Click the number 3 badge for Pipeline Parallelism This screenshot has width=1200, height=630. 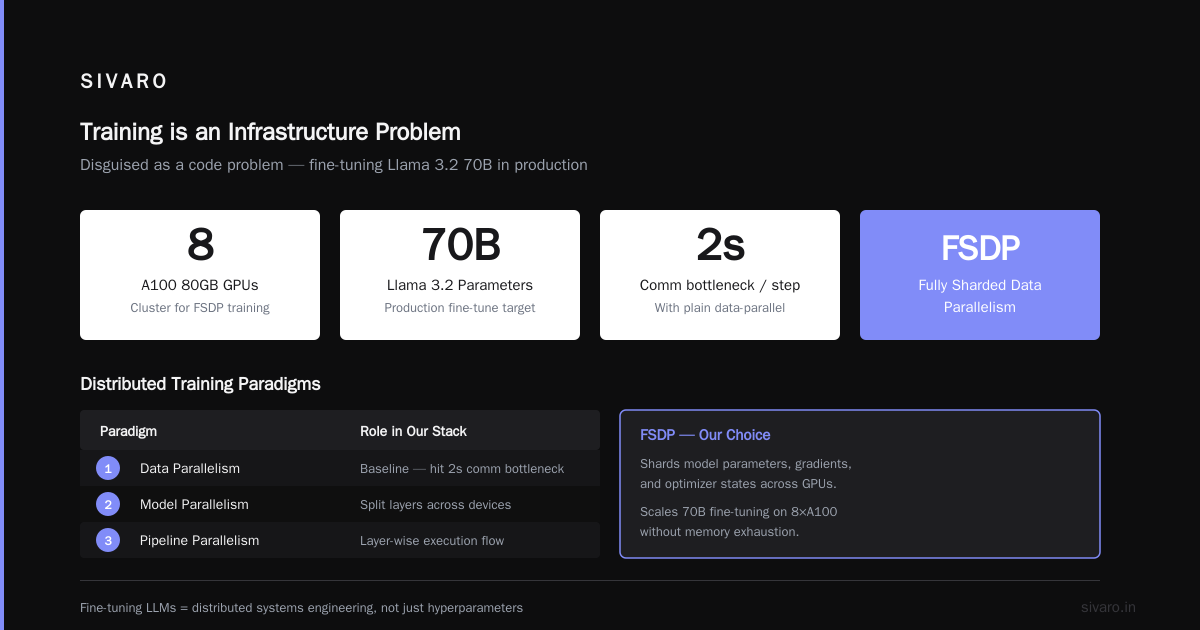[108, 540]
